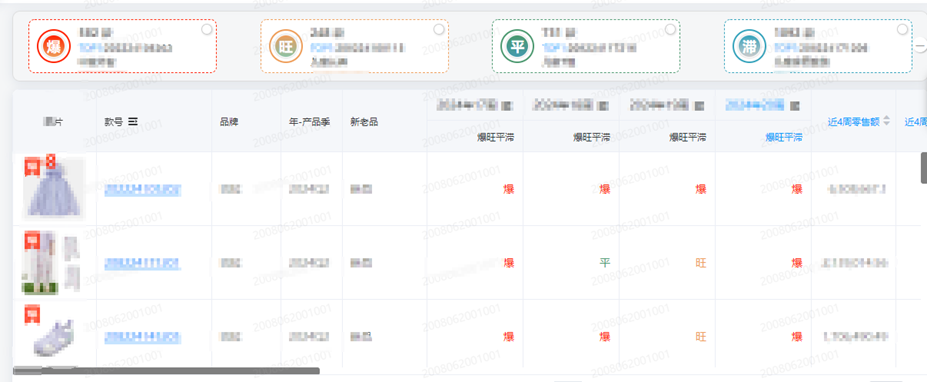927x382 pixels.
Task: Click the sneaker row retail sales value
Action: tap(855, 337)
